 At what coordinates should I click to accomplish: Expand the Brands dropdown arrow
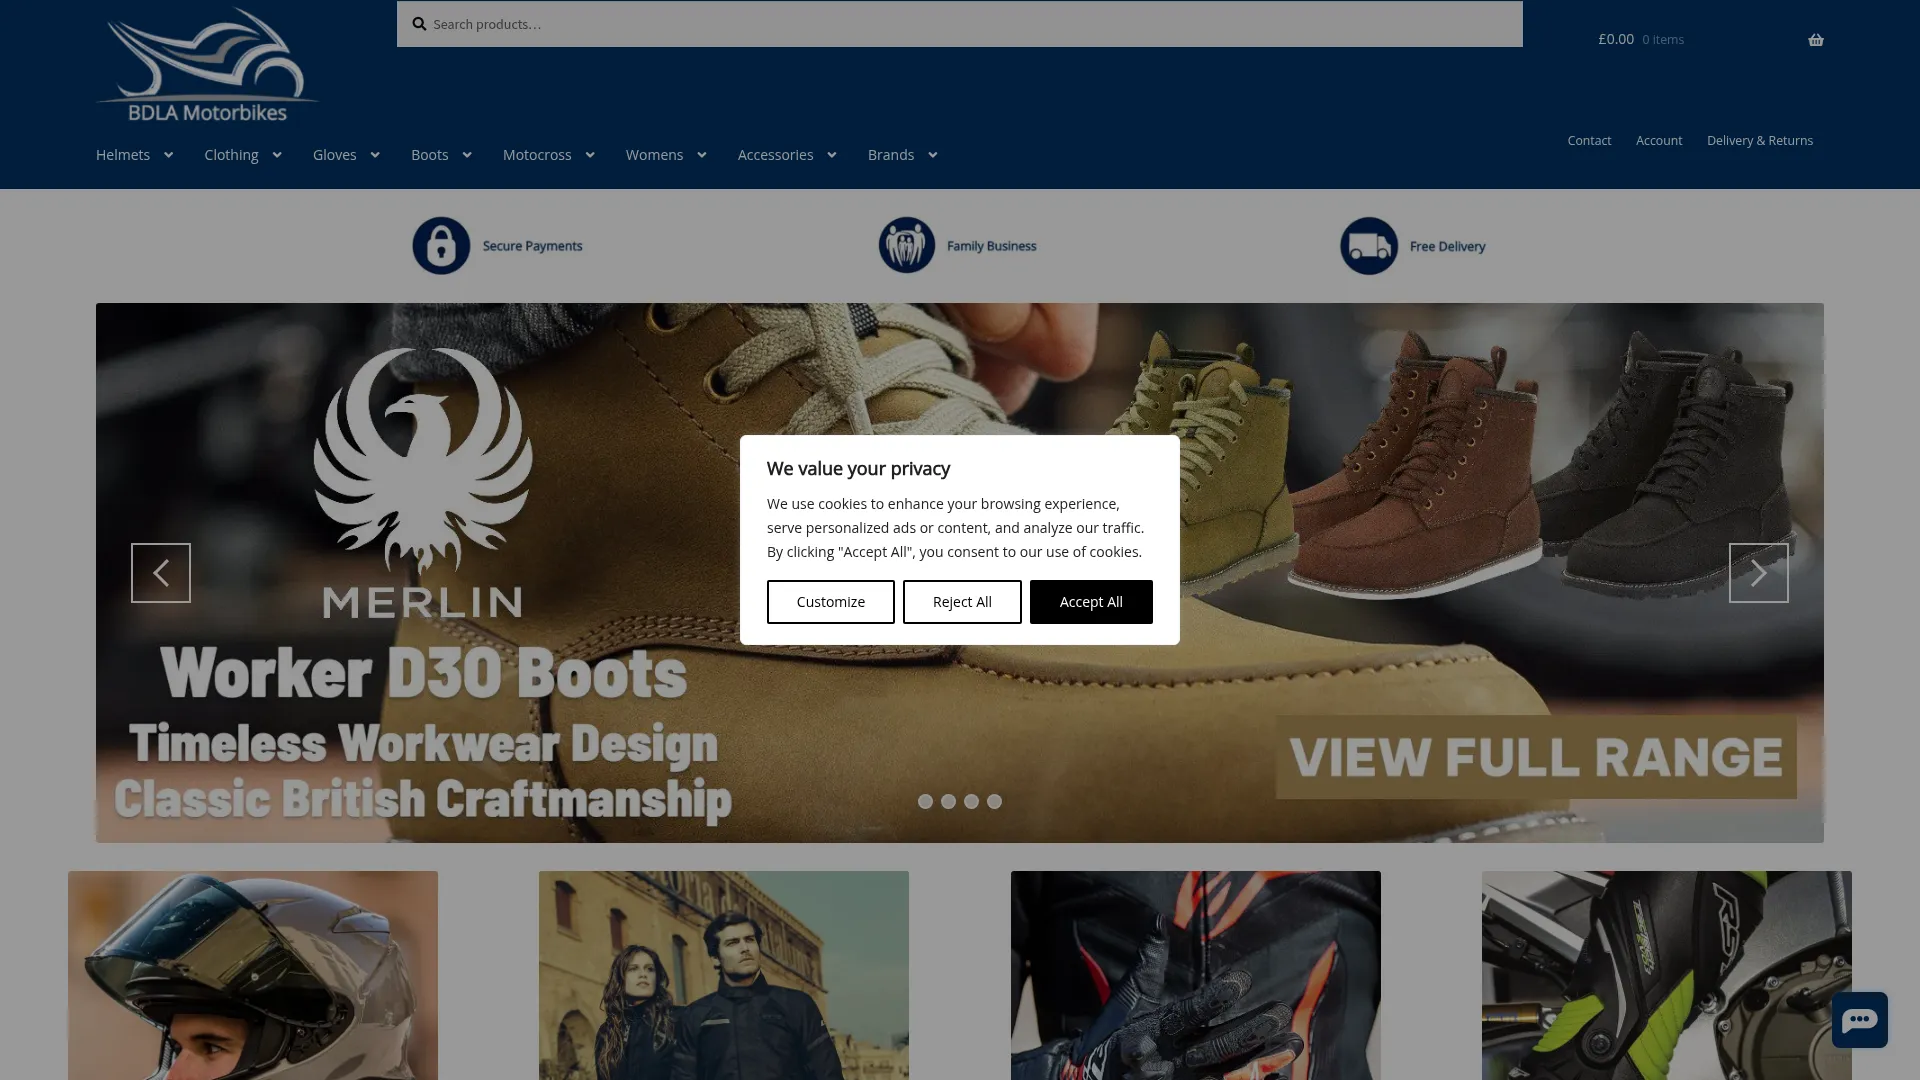click(933, 155)
